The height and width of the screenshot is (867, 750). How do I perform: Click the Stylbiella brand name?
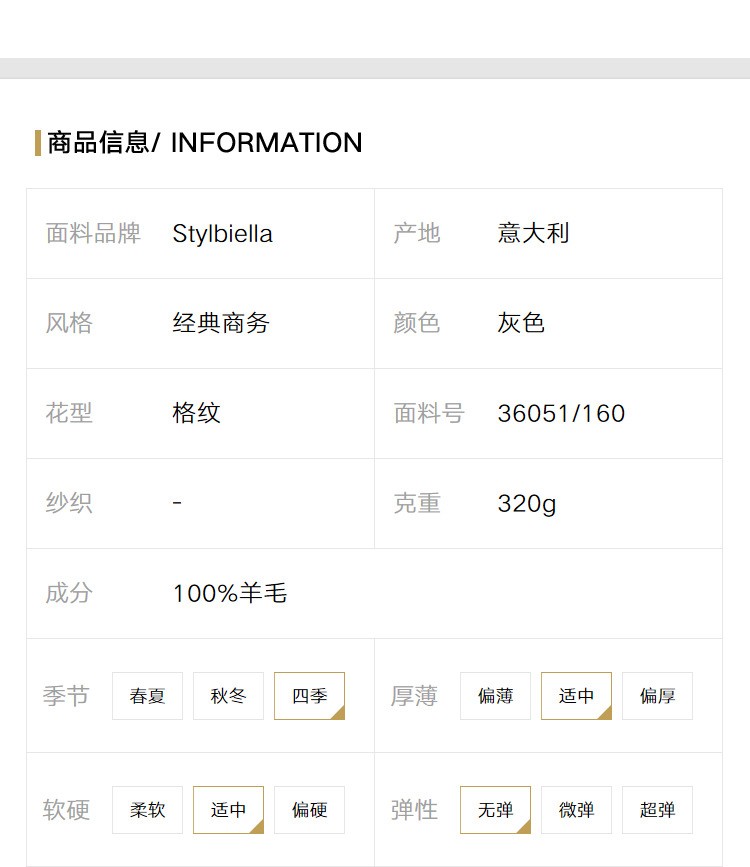(222, 234)
